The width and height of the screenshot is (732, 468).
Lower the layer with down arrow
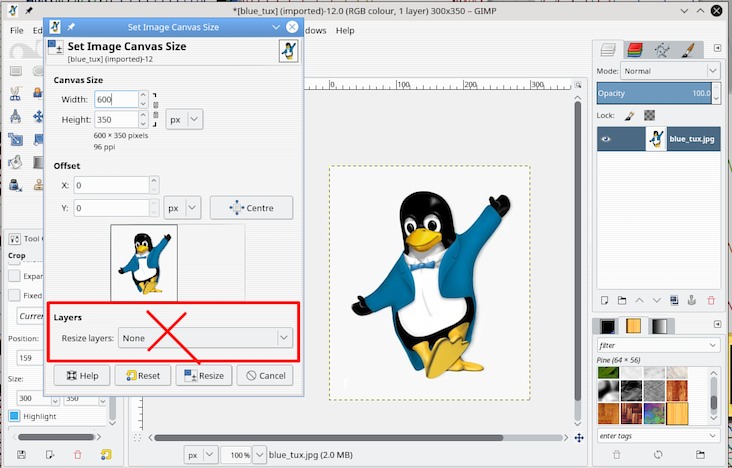(x=657, y=300)
